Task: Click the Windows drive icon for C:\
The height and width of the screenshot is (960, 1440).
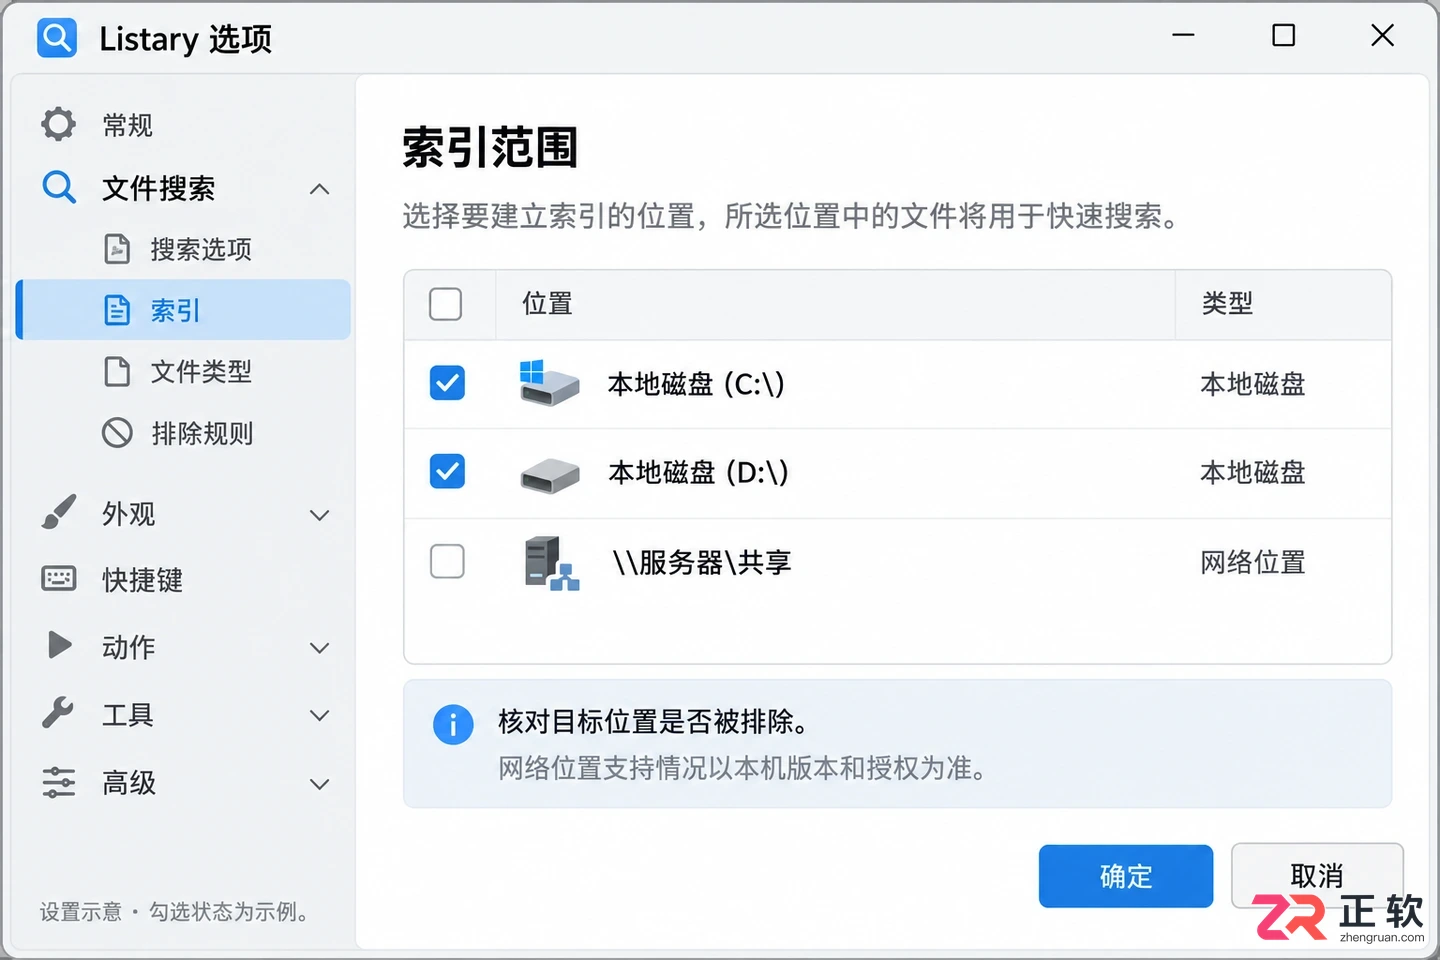Action: tap(549, 383)
